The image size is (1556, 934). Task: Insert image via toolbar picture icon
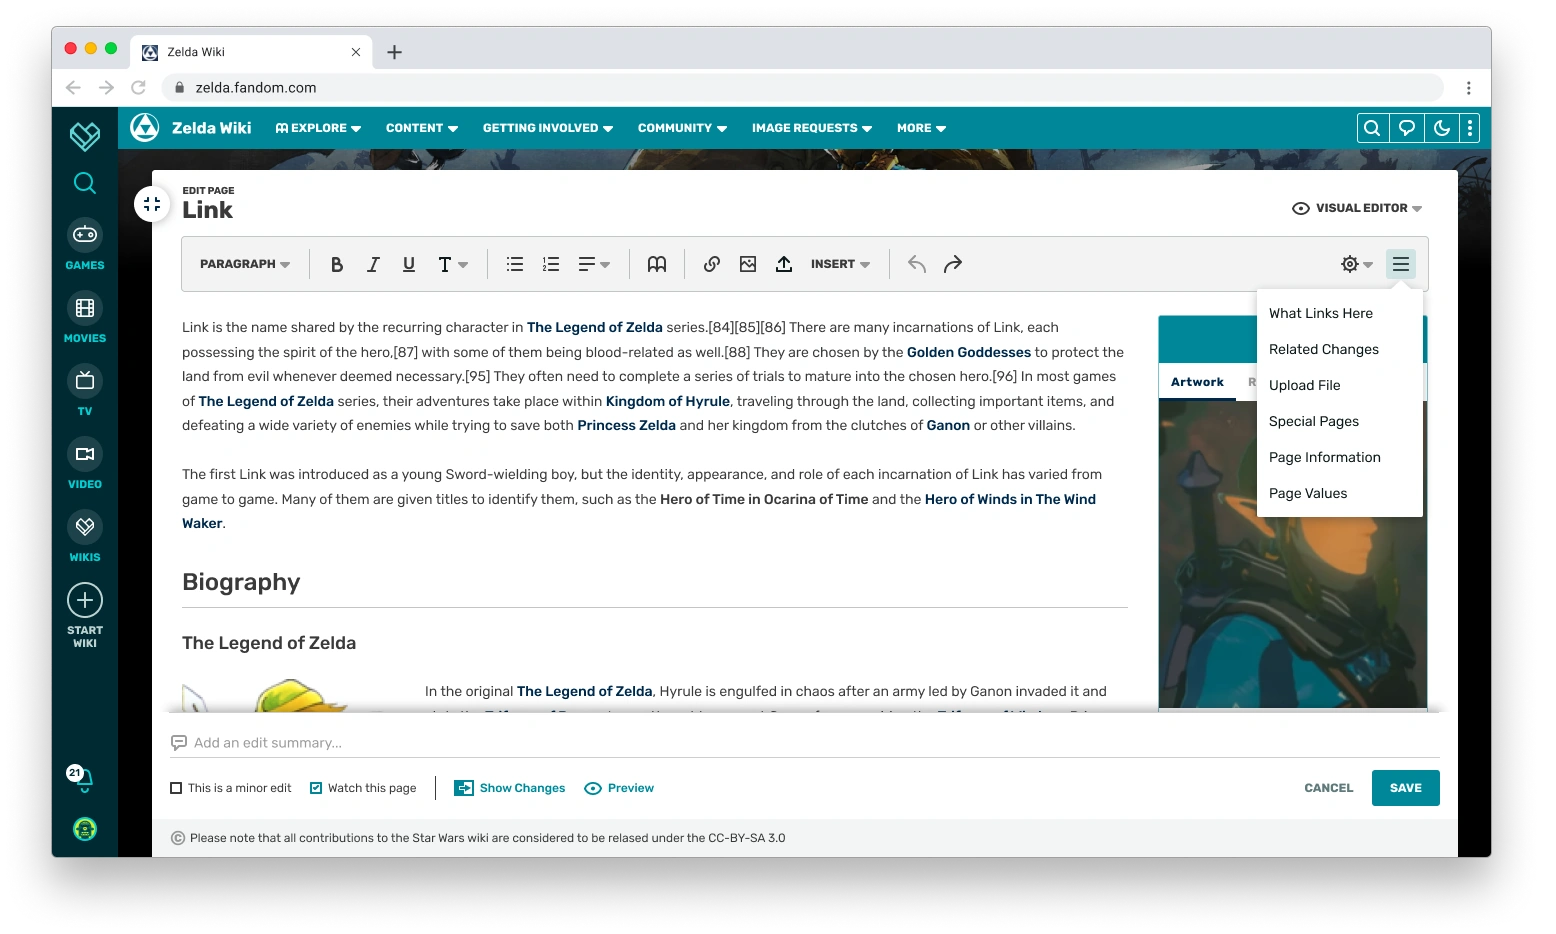tap(748, 264)
